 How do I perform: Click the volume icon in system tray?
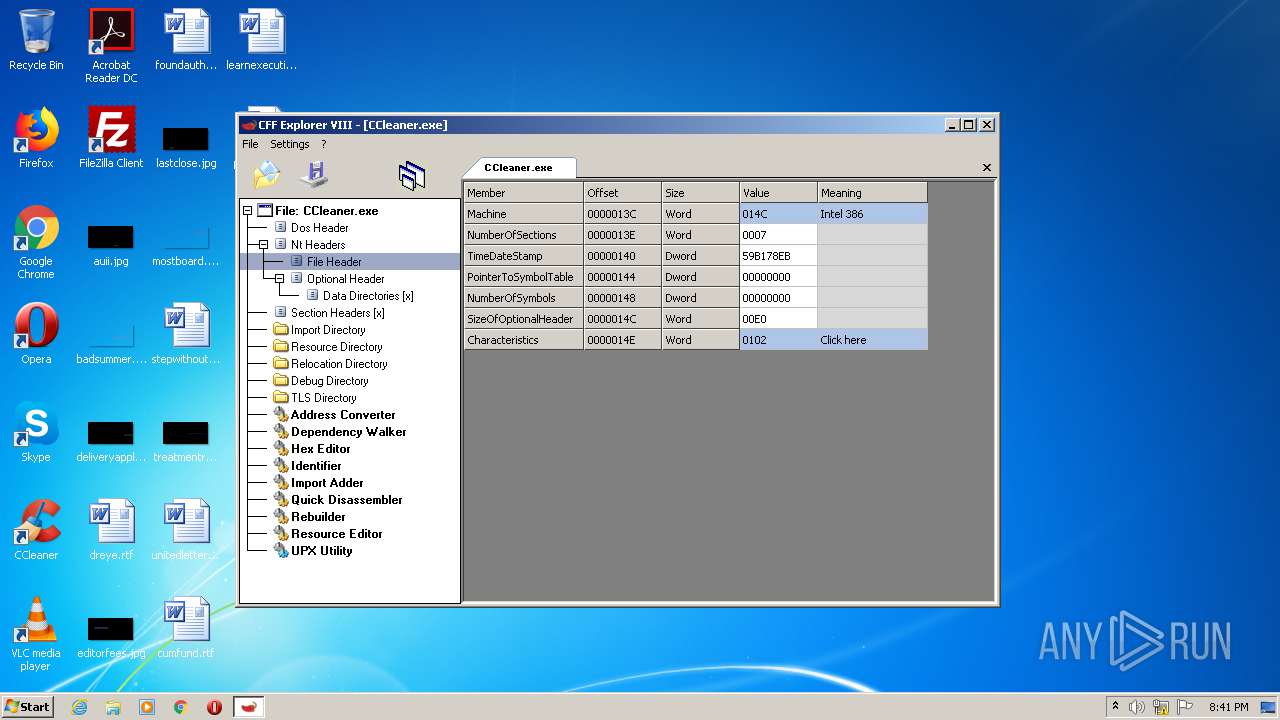pos(1136,707)
